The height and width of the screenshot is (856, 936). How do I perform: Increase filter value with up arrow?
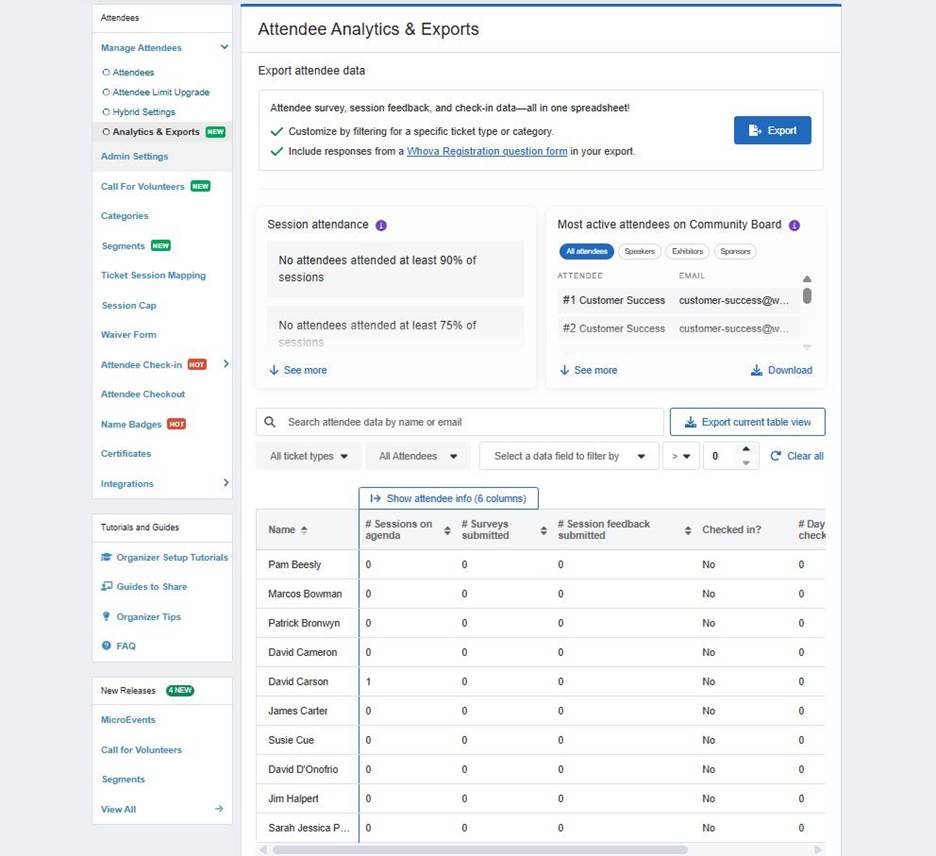point(746,449)
